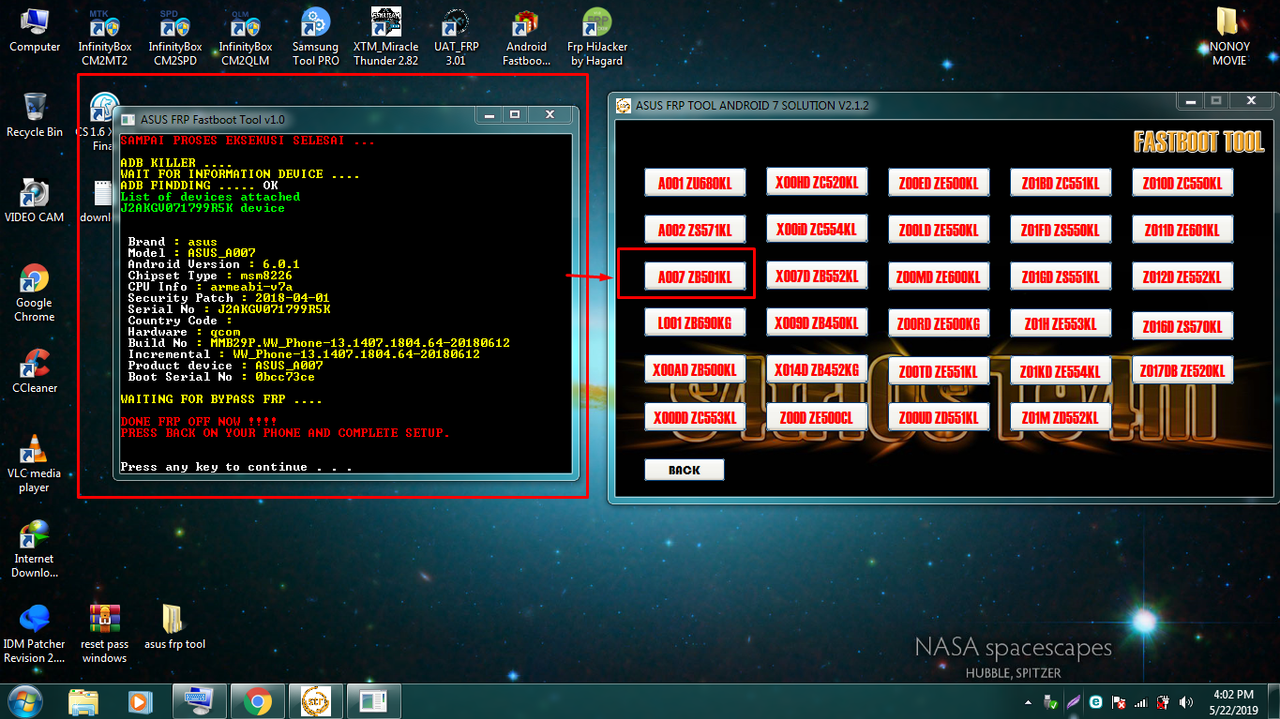The image size is (1280, 719).
Task: Open the asus frp tool folder
Action: [x=175, y=626]
